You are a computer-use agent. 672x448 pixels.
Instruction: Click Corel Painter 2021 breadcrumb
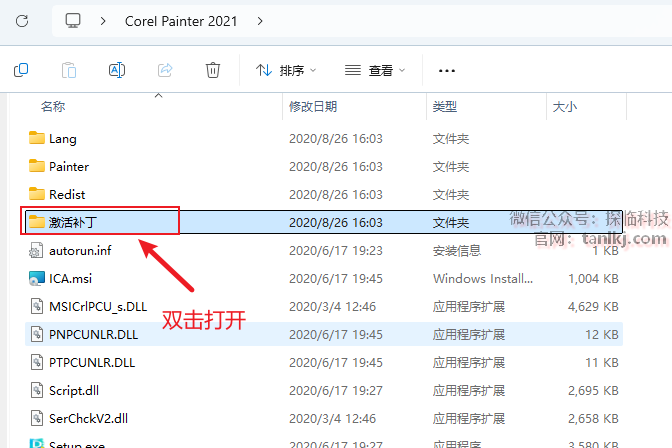(181, 21)
